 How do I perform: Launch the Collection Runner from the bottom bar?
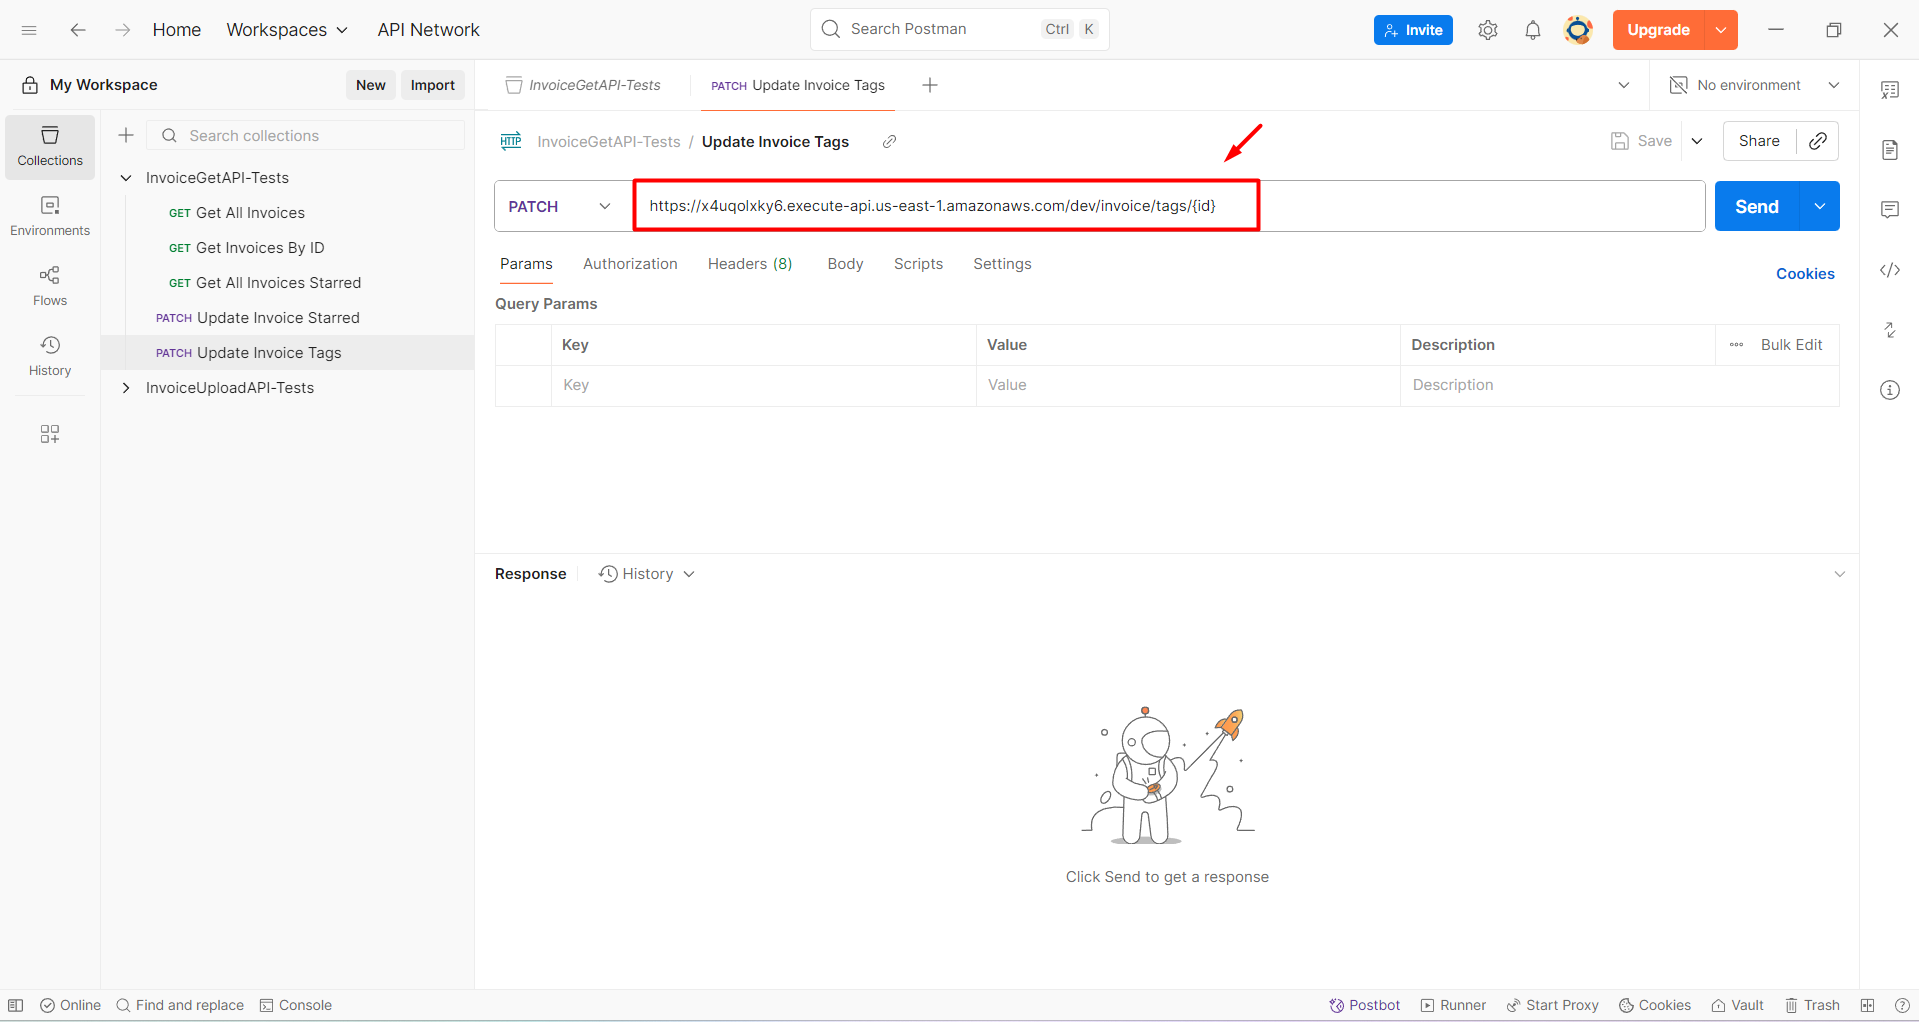[x=1452, y=1005]
